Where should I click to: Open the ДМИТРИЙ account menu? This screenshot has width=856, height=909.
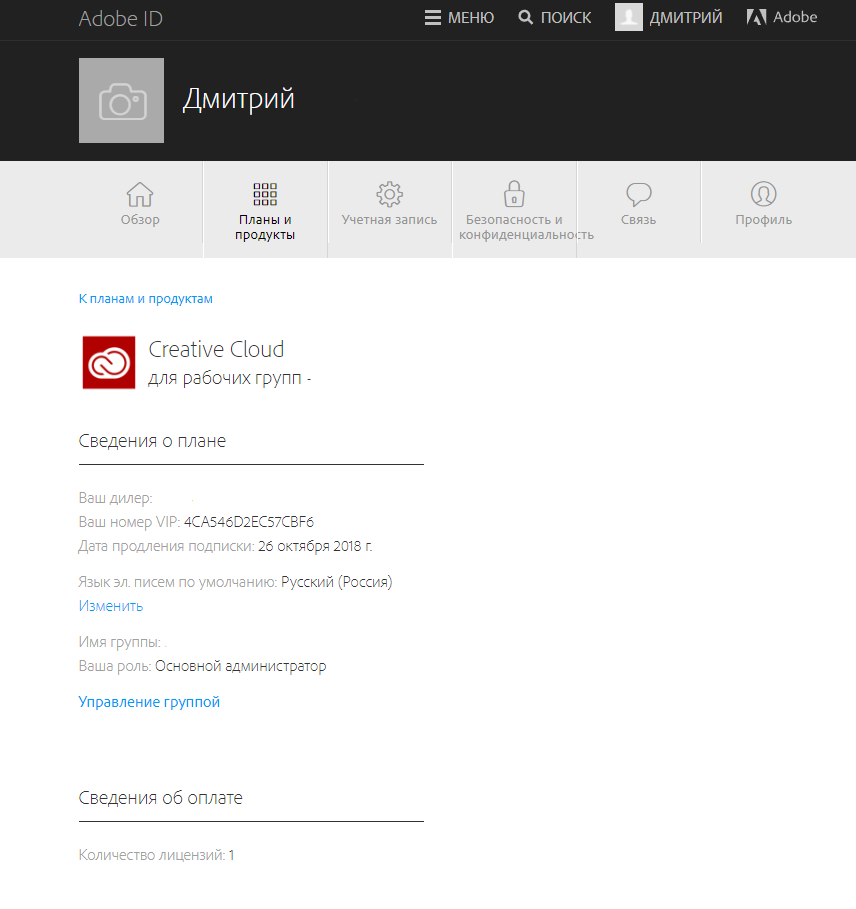[686, 18]
